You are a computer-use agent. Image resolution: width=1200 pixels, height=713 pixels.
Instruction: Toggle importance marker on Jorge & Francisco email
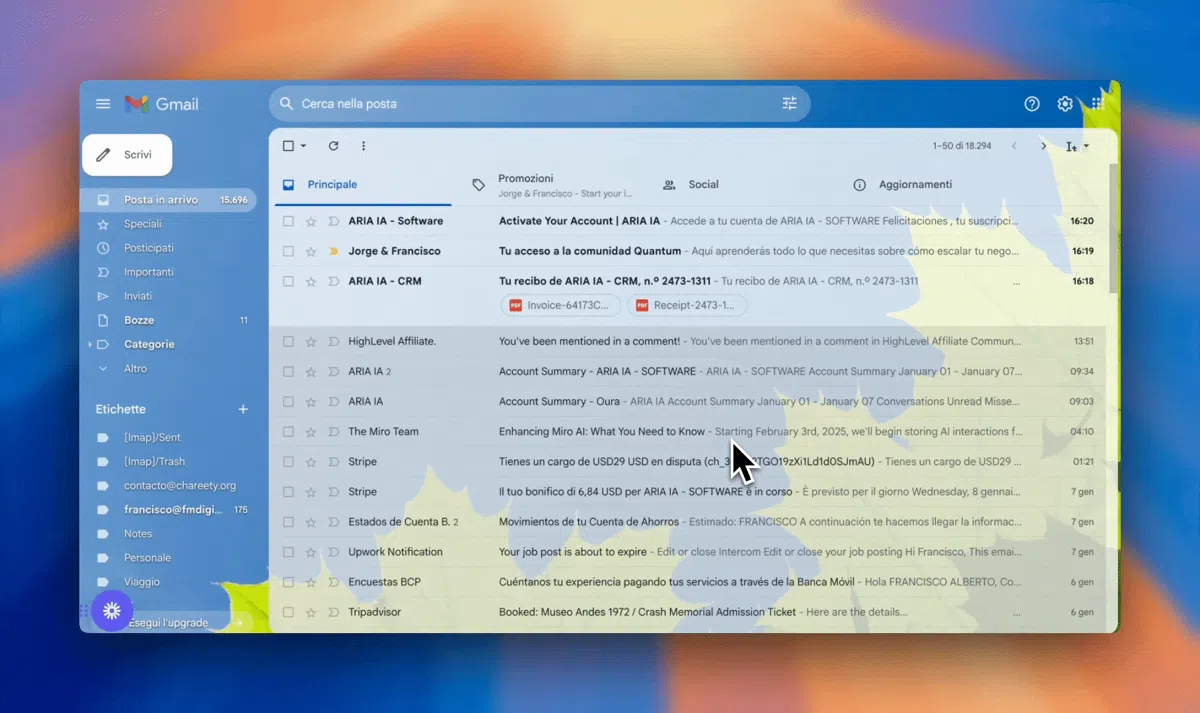pyautogui.click(x=334, y=251)
